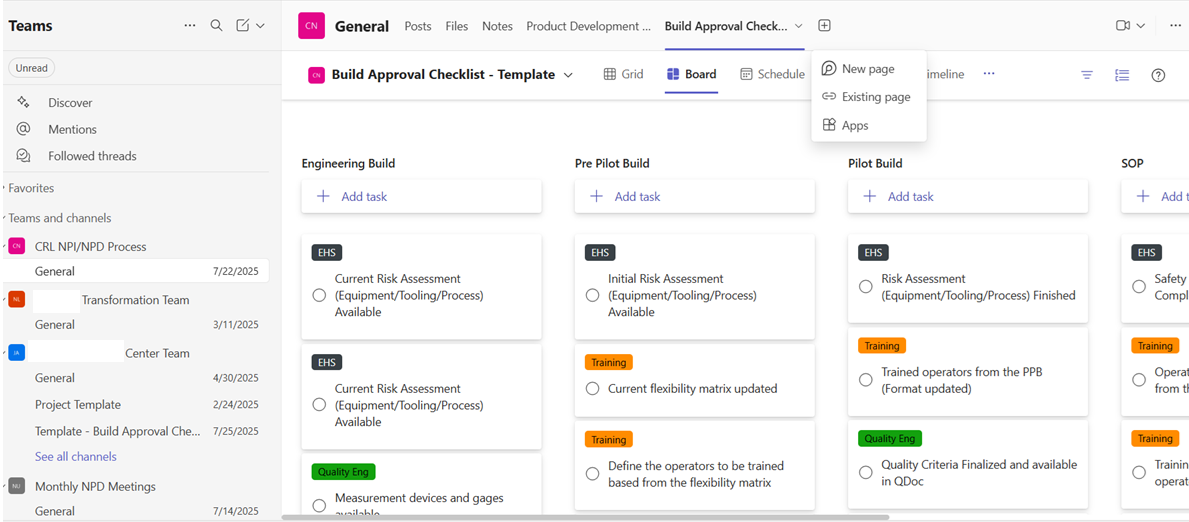Open the help question mark icon
Image resolution: width=1189 pixels, height=522 pixels.
(1158, 75)
